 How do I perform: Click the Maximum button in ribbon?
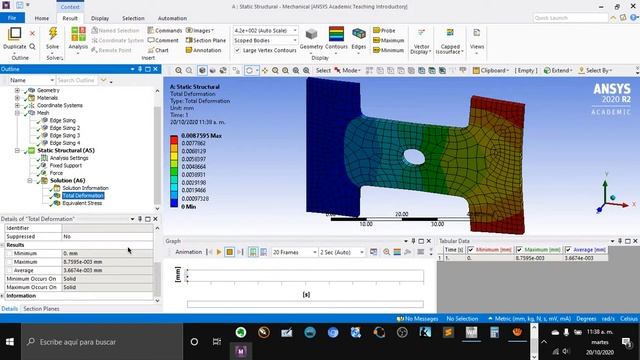click(389, 40)
